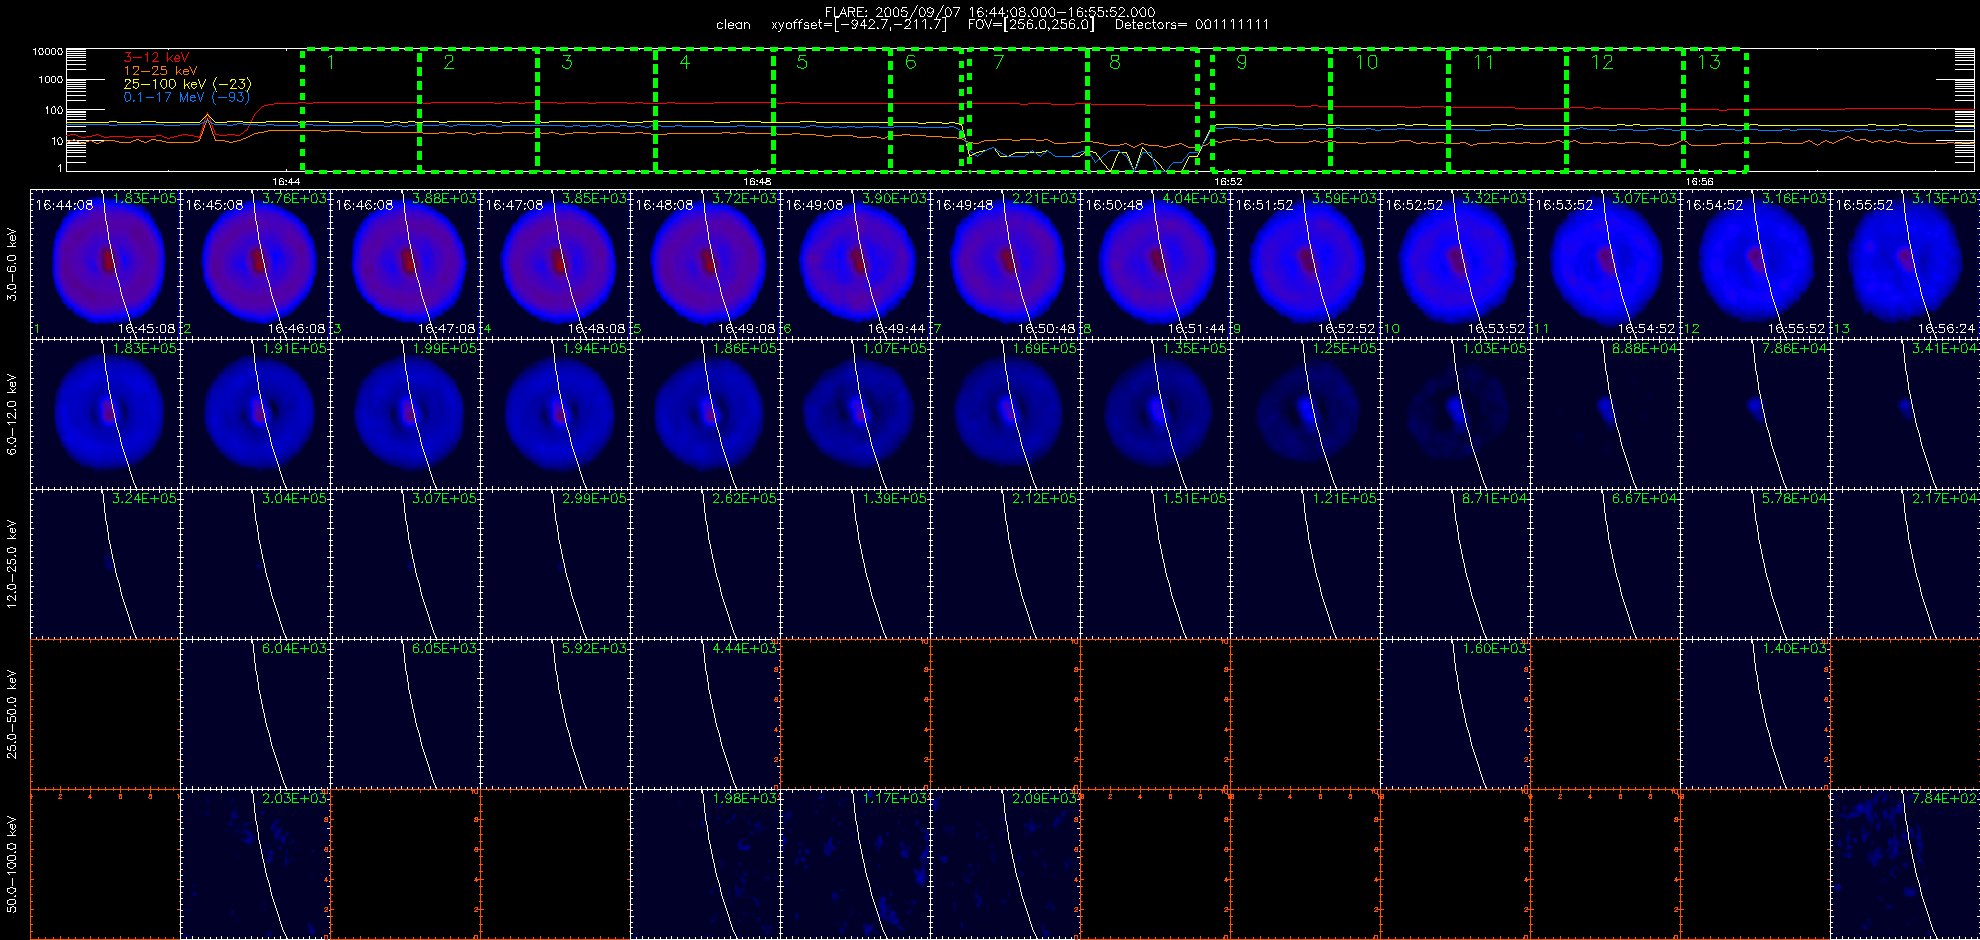Open 3-6 keV image with flux 2.21E+03
Screen dimensions: 1980x940
coord(1006,263)
